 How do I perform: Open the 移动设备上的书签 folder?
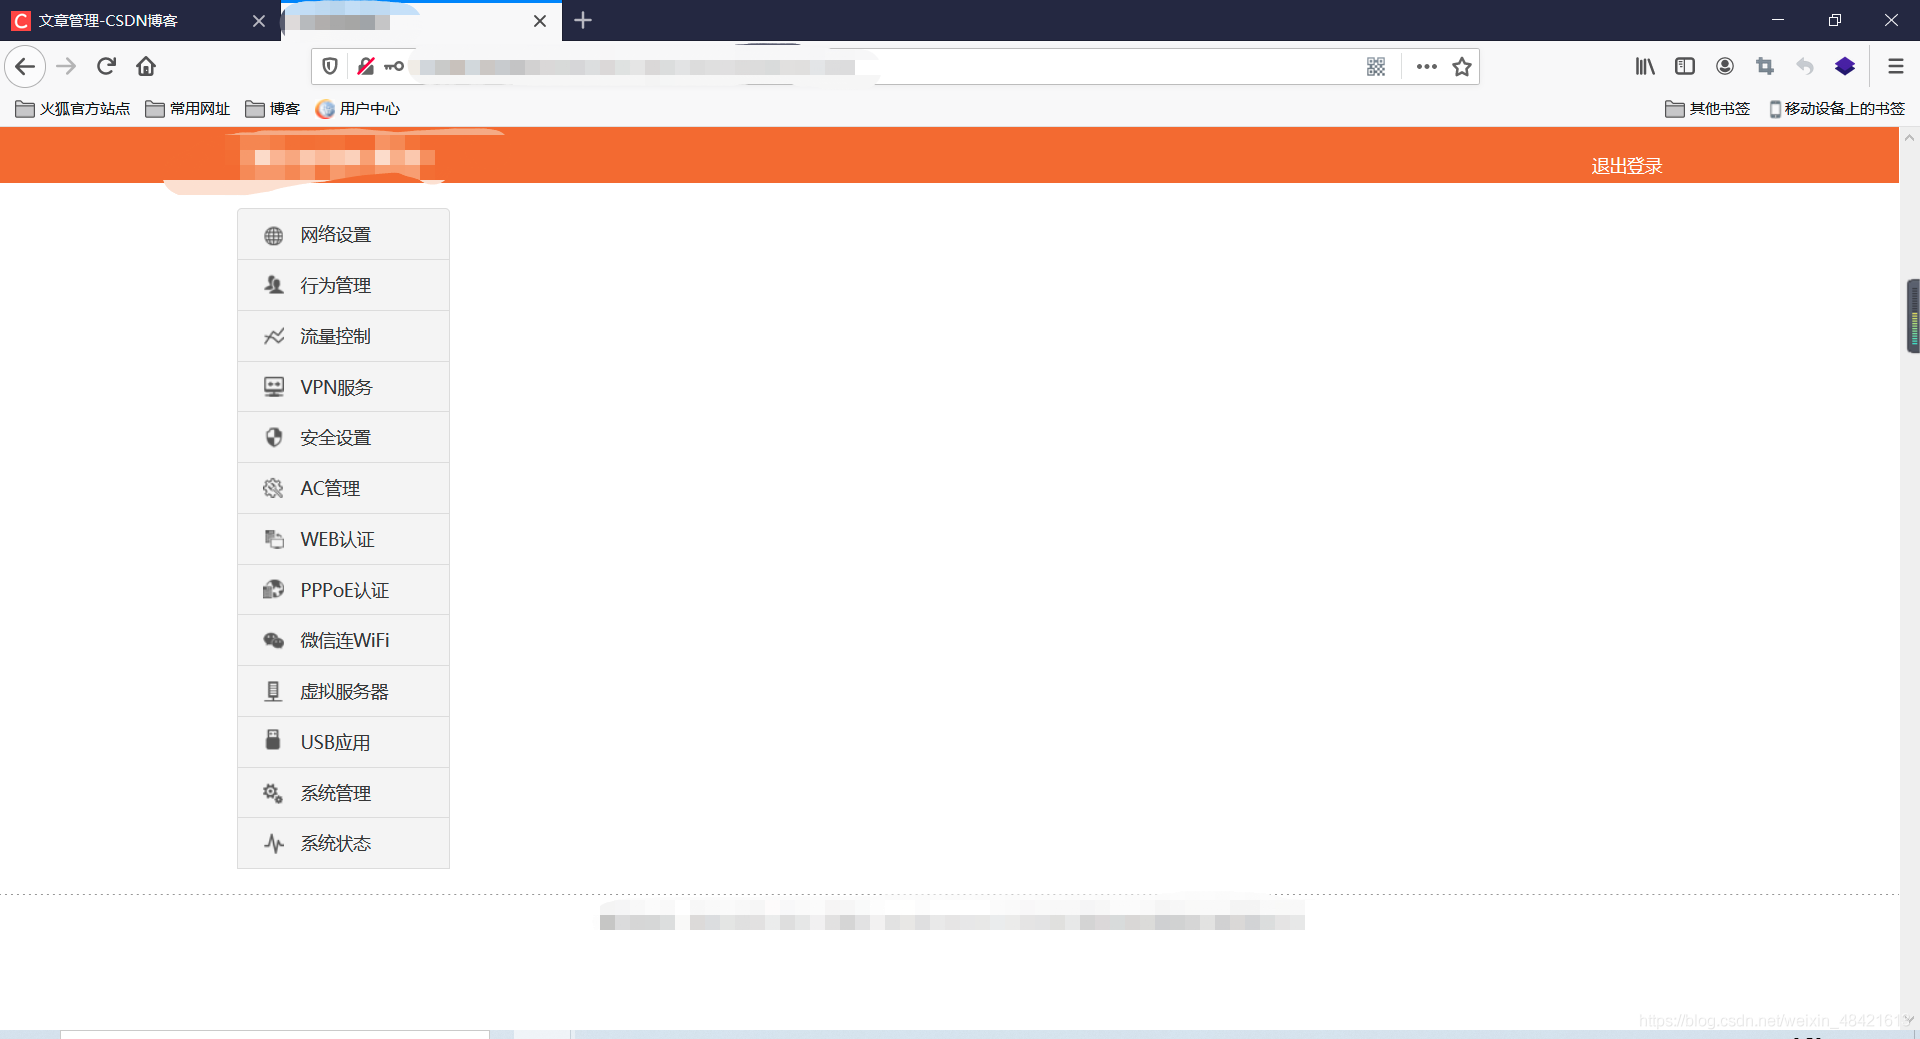(1837, 108)
